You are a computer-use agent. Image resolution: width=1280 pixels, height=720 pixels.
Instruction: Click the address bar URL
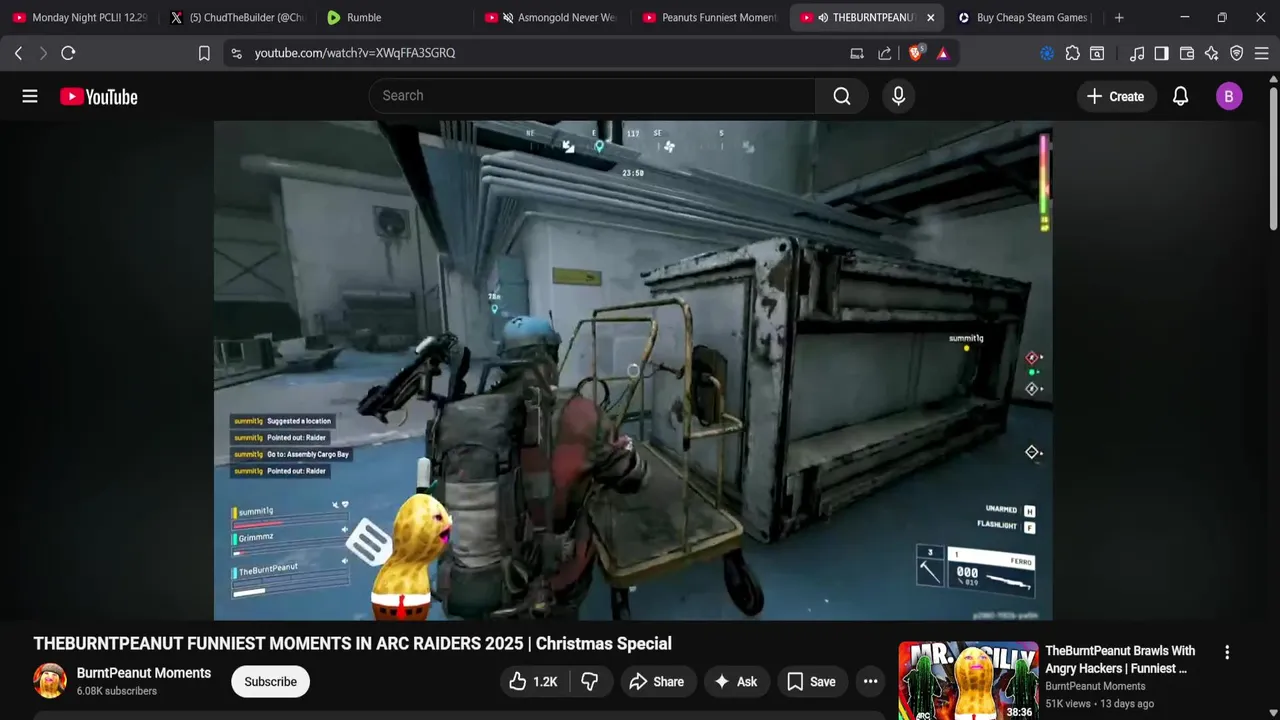pyautogui.click(x=355, y=53)
